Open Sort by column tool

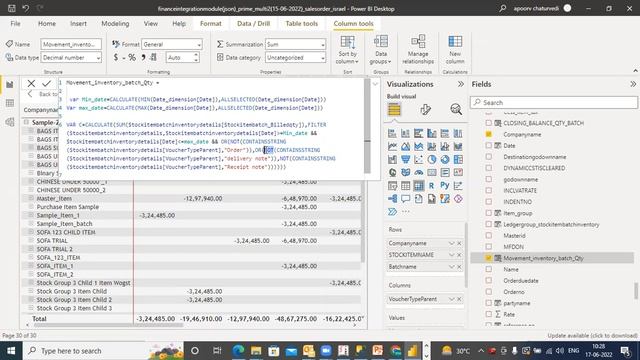pos(347,50)
